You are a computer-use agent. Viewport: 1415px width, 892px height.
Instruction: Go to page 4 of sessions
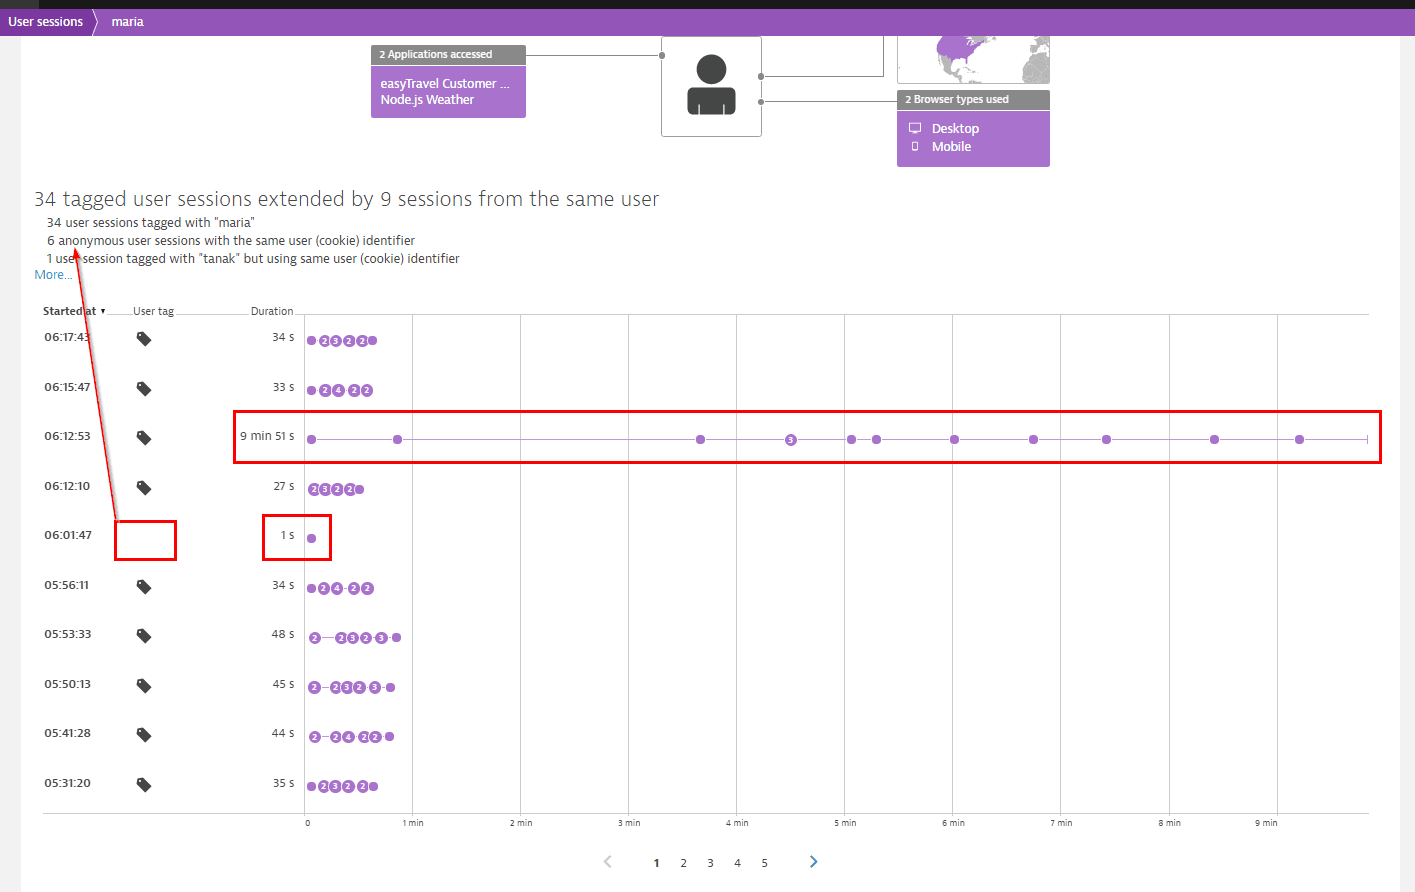(737, 863)
